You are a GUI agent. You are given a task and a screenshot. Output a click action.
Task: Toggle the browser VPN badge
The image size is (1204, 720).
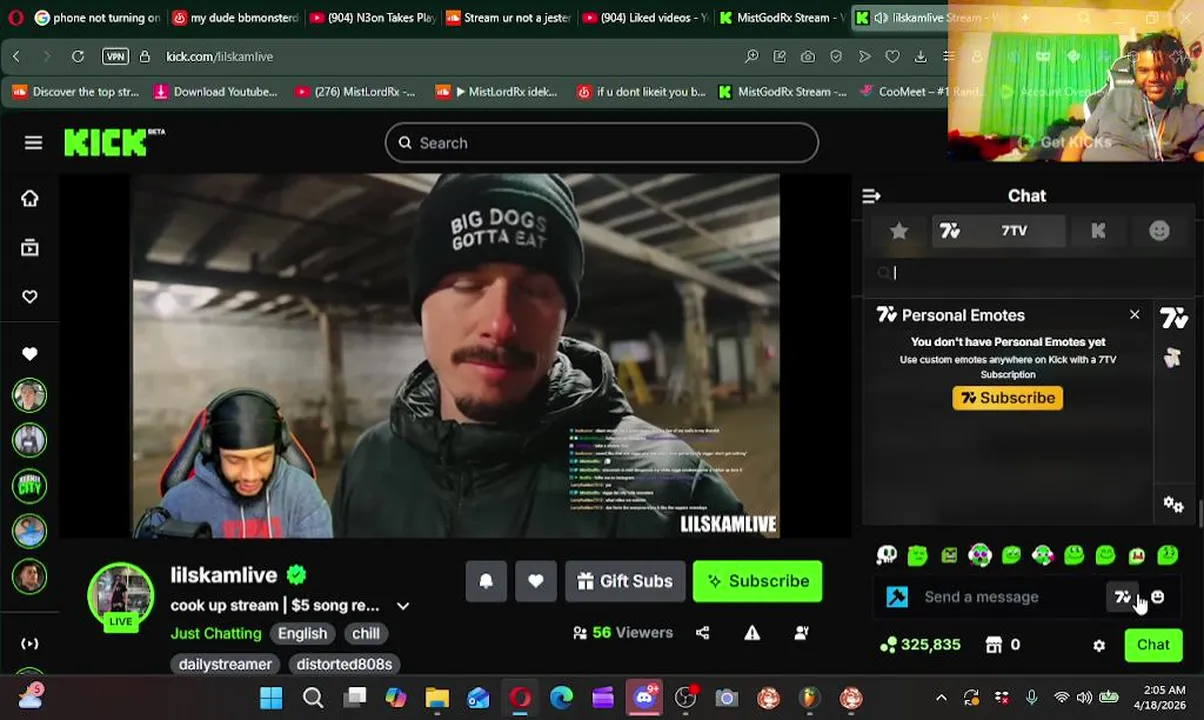[116, 57]
